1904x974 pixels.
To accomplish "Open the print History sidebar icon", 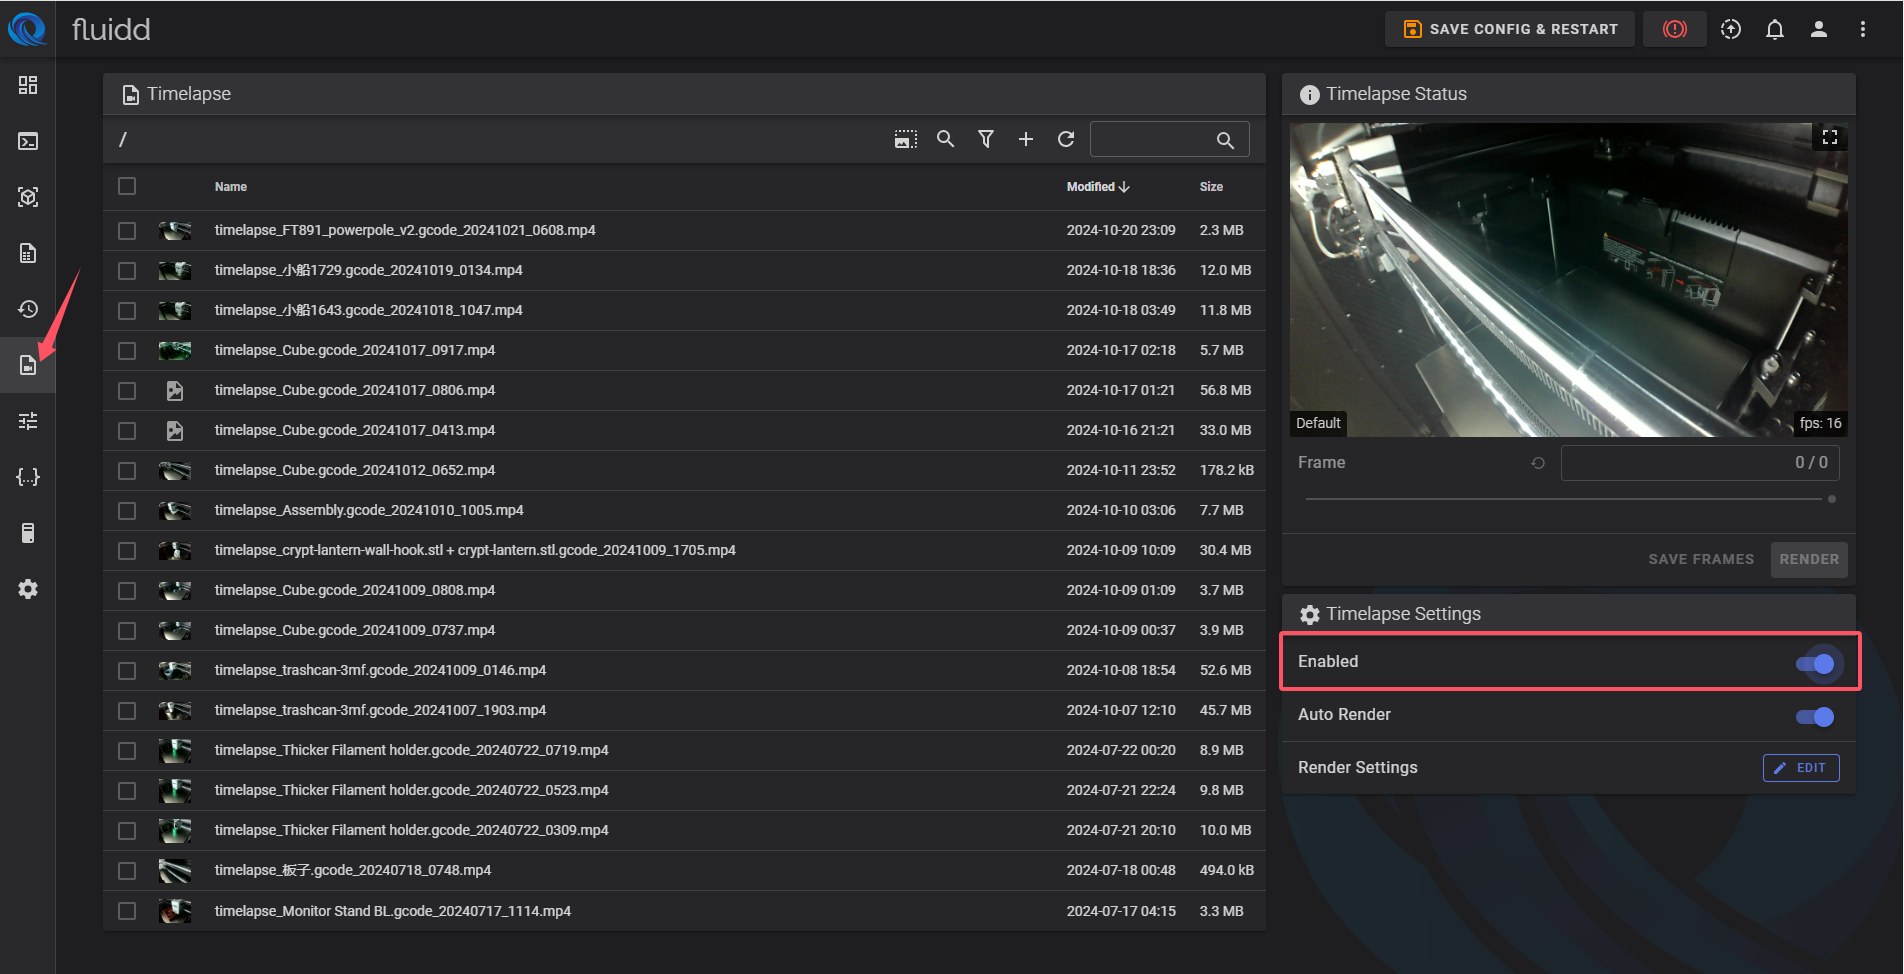I will point(28,309).
